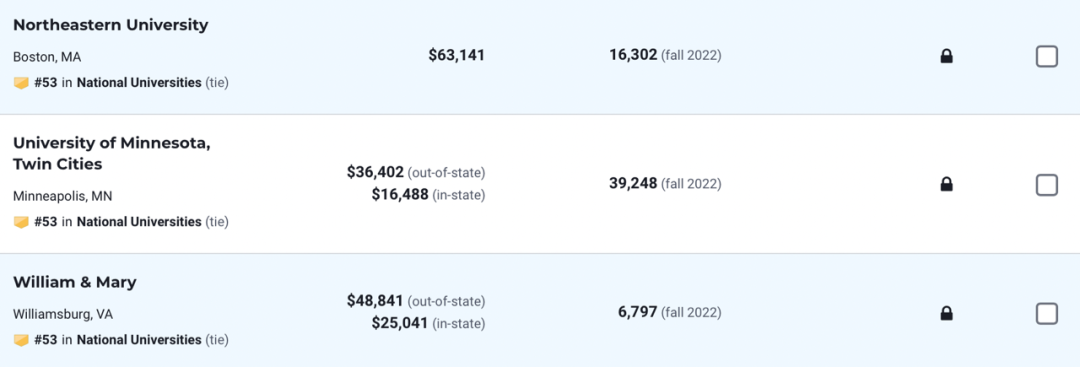Screen dimensions: 1080x367
Task: Click Northeastern's $63,141 tuition figure
Action: [x=457, y=55]
